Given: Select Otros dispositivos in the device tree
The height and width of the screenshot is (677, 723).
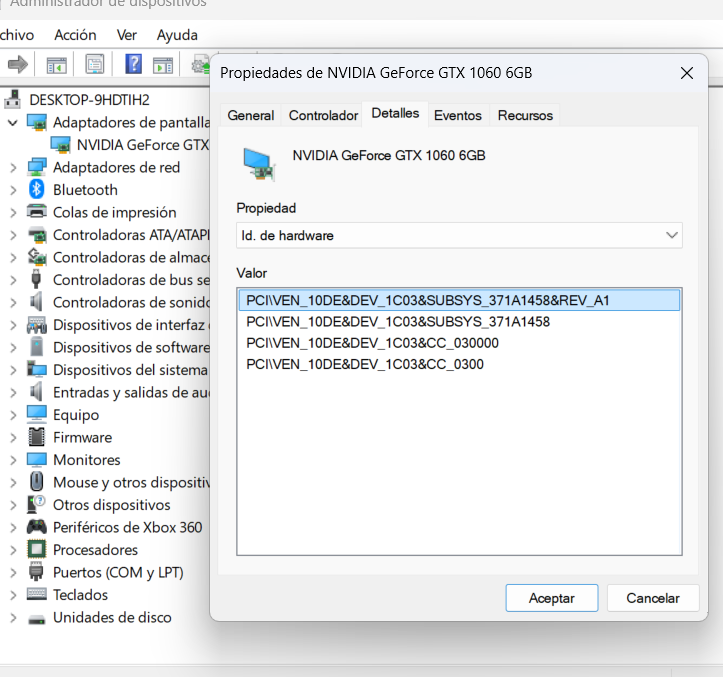Looking at the screenshot, I should [x=112, y=505].
